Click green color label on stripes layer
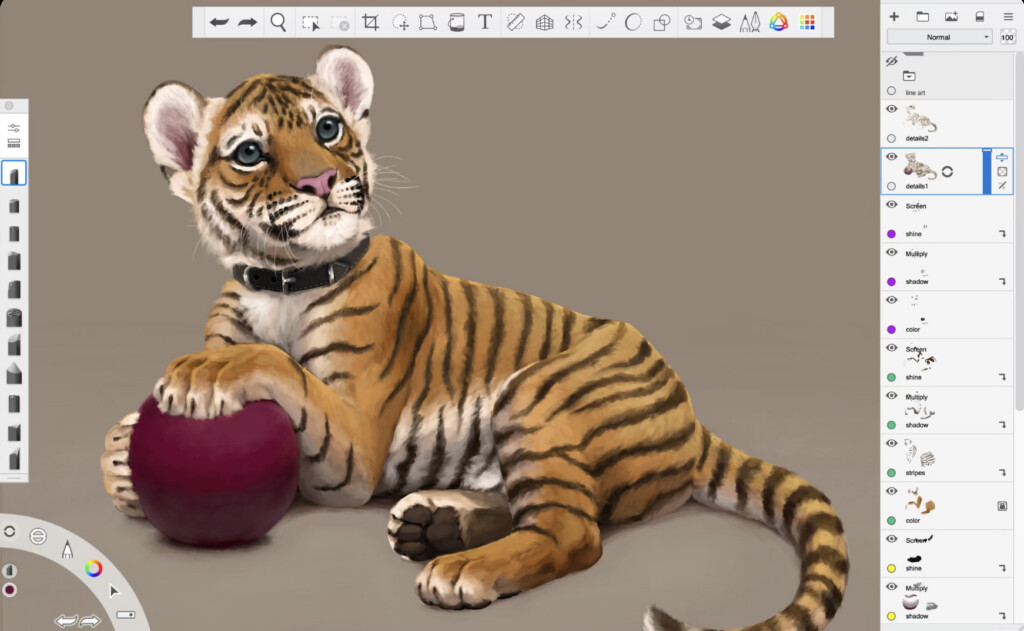1024x631 pixels. [x=891, y=473]
